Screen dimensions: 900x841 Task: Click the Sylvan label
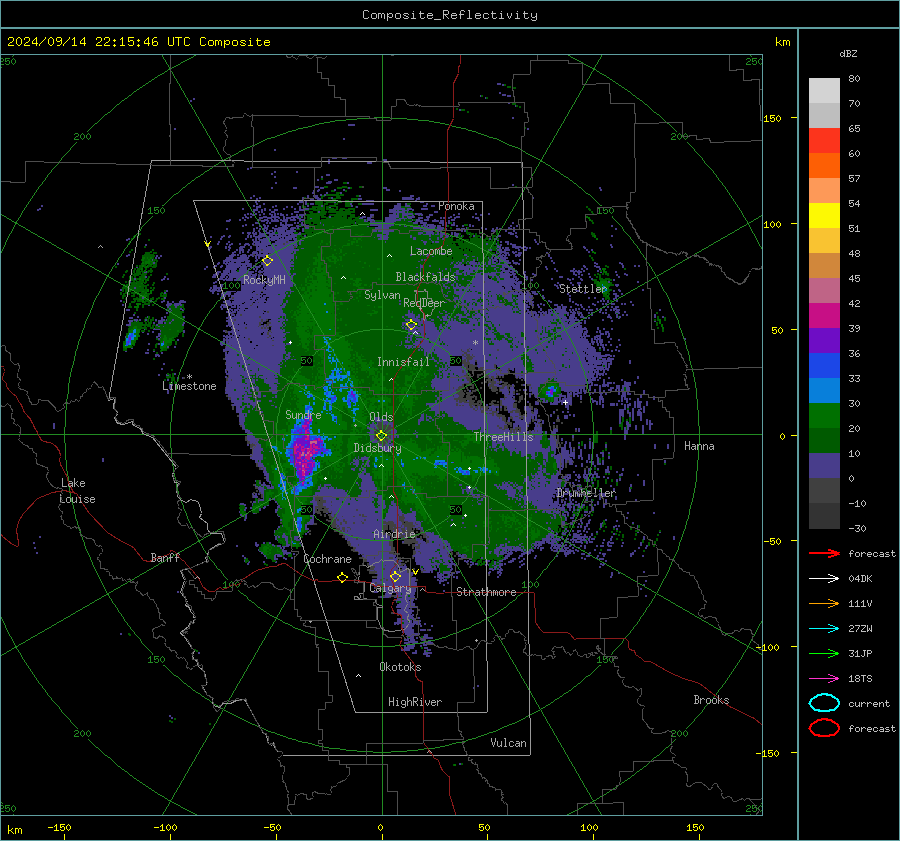[x=382, y=295]
